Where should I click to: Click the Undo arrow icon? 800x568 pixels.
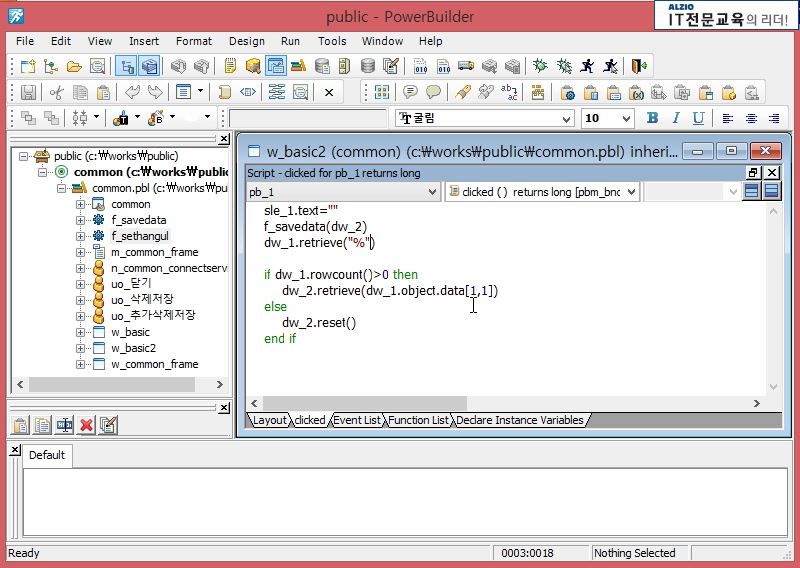(132, 92)
